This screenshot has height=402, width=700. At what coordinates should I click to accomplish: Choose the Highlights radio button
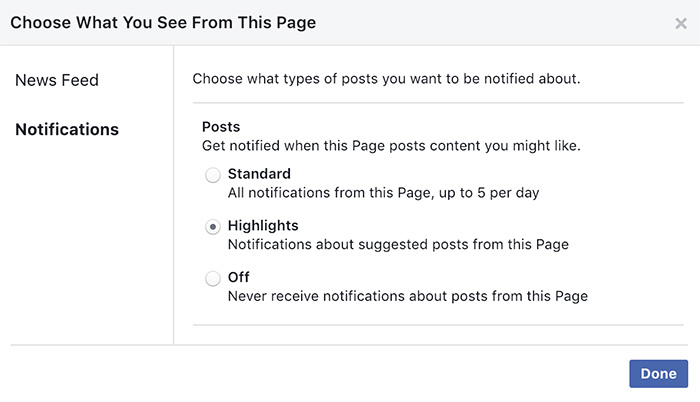[212, 227]
